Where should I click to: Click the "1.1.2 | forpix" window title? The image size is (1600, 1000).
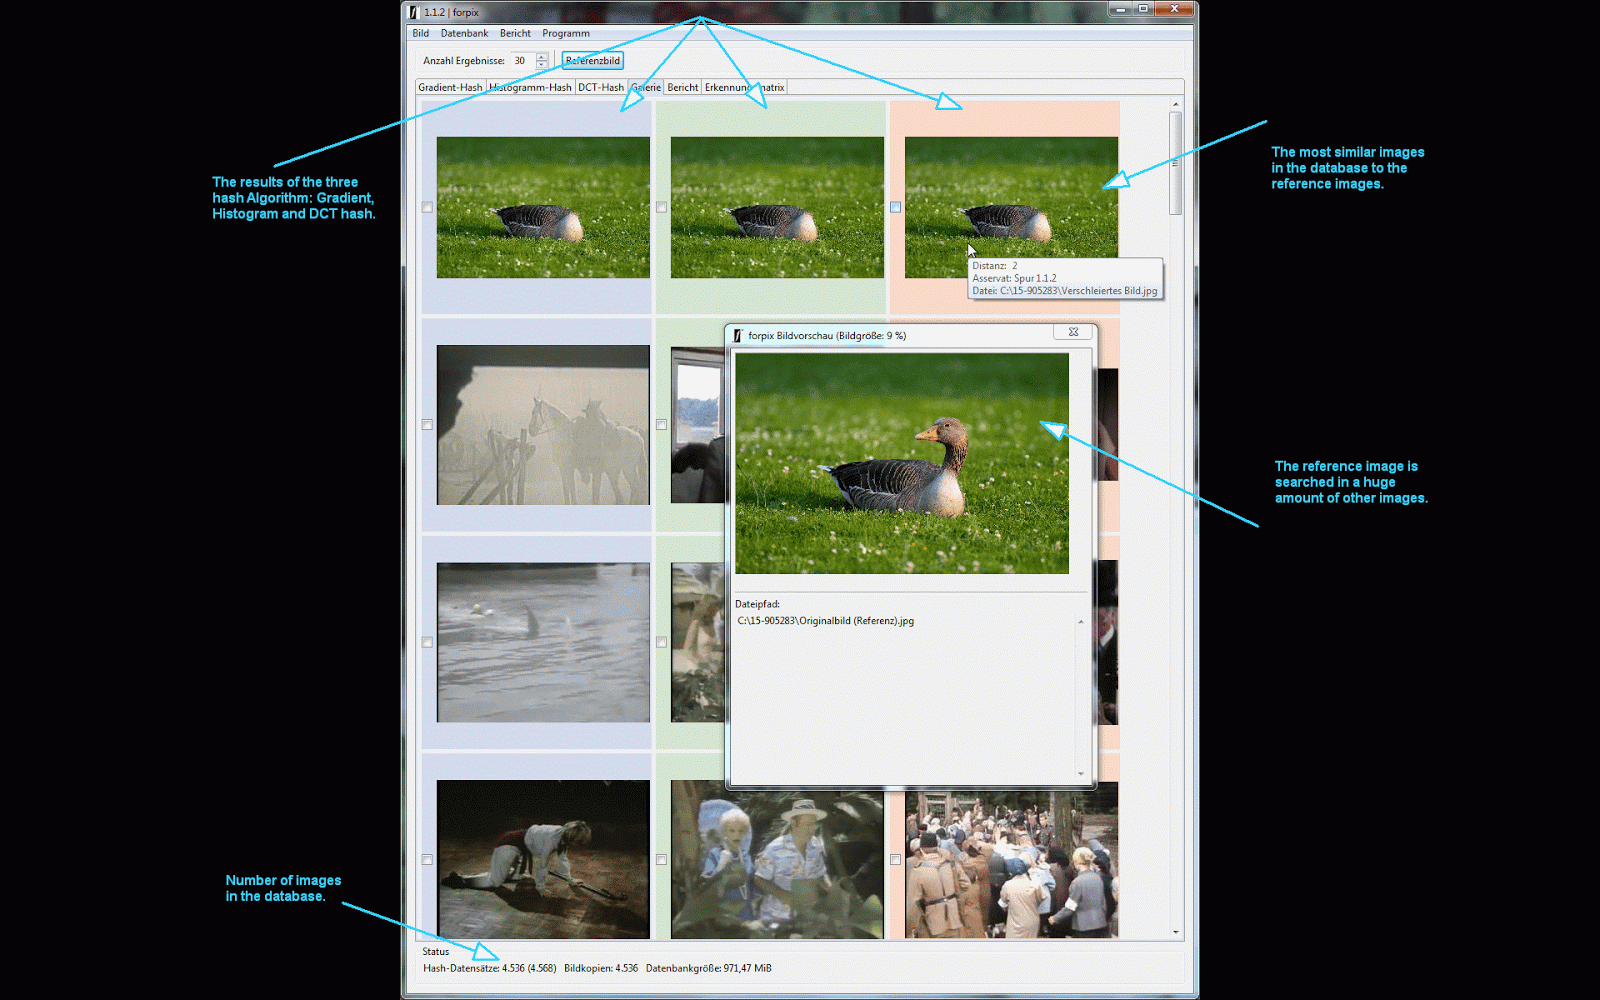coord(451,12)
